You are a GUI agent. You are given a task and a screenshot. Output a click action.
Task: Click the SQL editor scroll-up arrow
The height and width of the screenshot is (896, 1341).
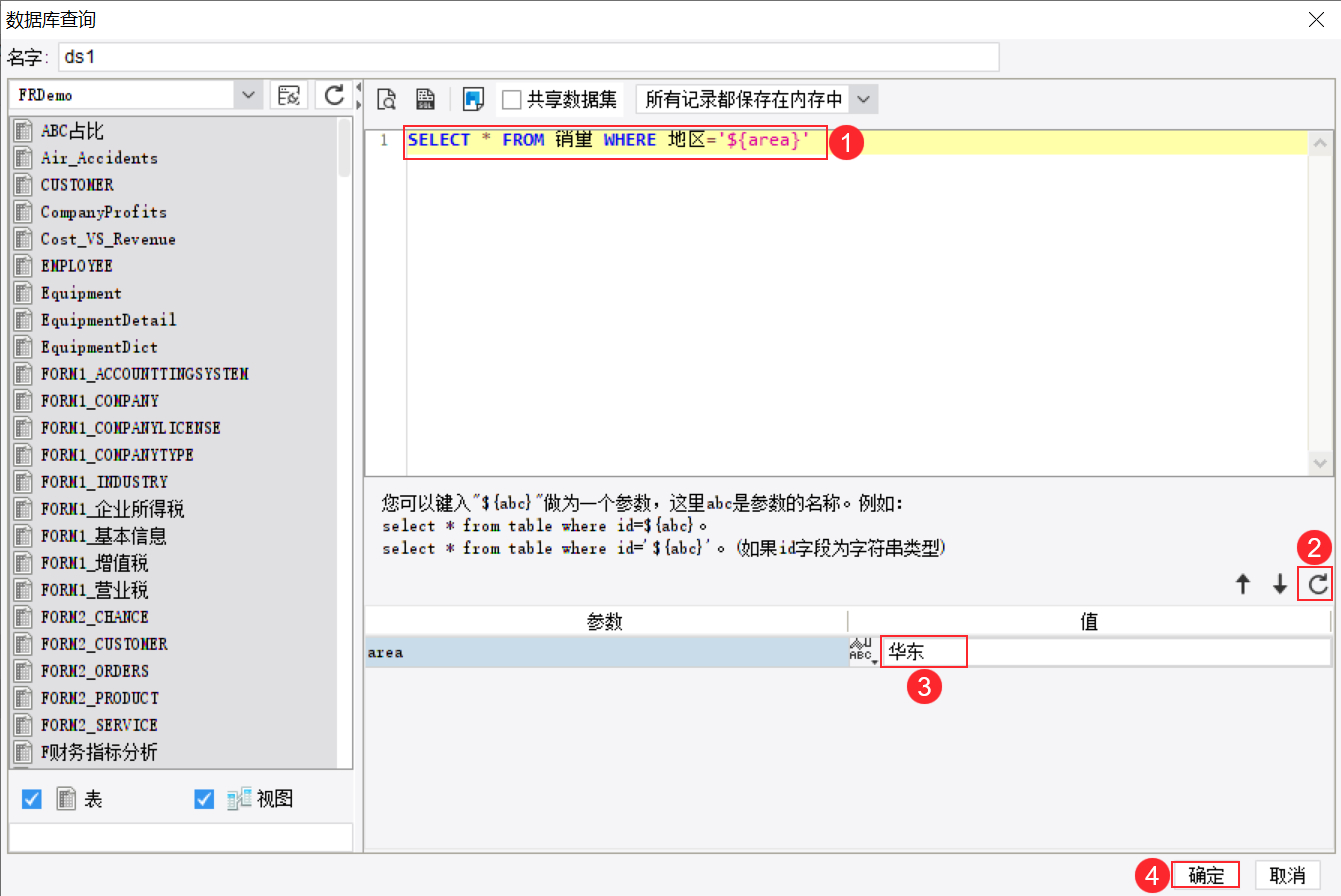1319,144
